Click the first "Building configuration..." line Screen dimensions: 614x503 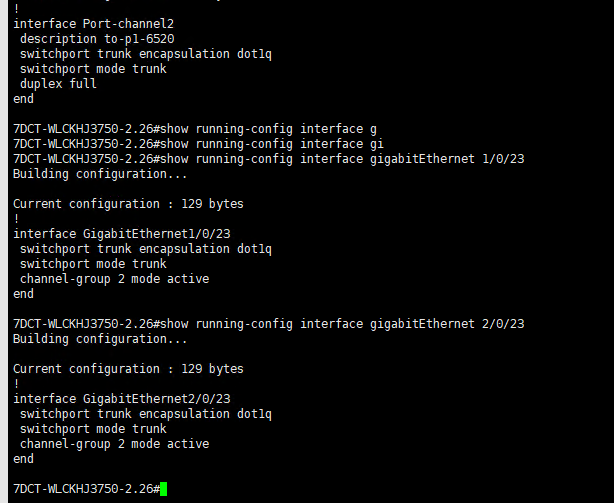[x=100, y=174]
